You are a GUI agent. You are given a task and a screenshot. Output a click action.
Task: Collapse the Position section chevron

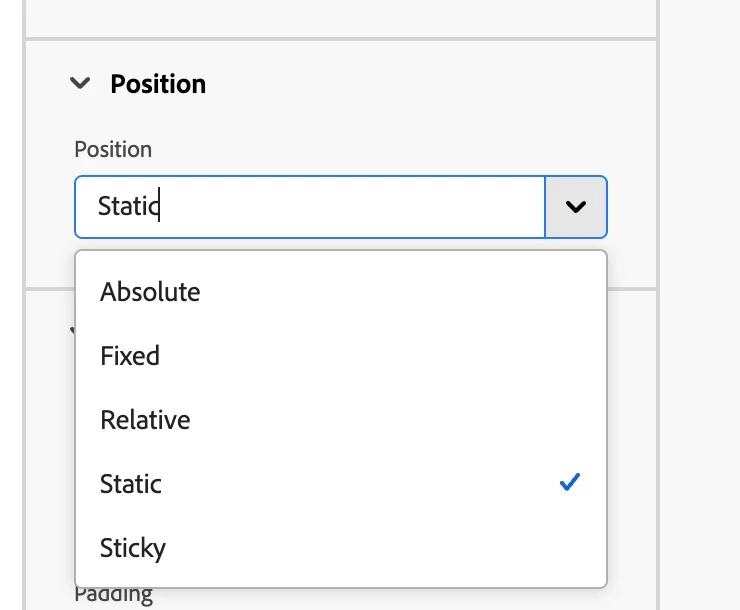tap(80, 83)
